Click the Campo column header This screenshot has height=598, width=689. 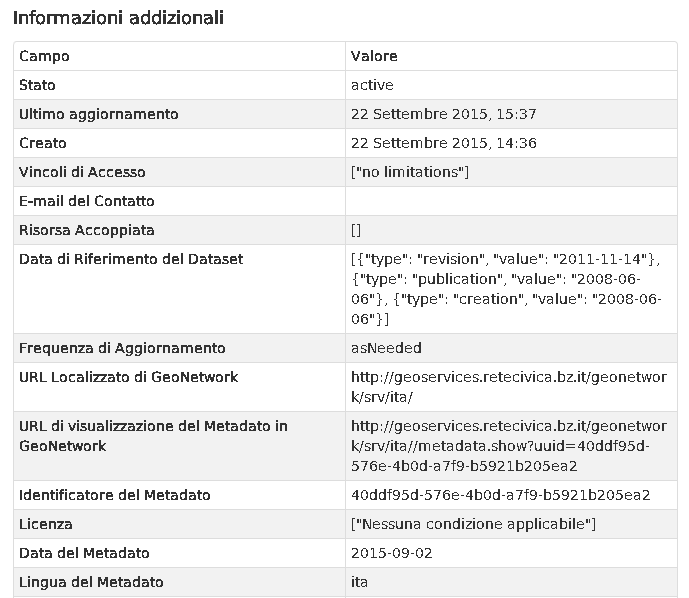[44, 56]
